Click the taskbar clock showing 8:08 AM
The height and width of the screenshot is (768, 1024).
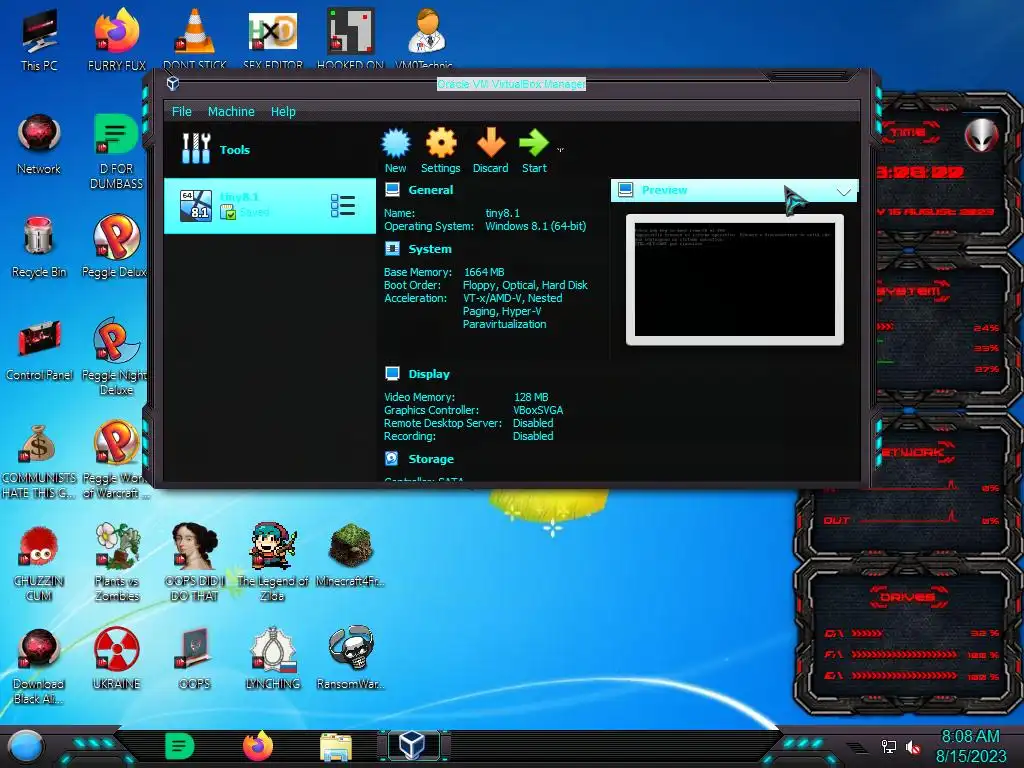[x=970, y=746]
